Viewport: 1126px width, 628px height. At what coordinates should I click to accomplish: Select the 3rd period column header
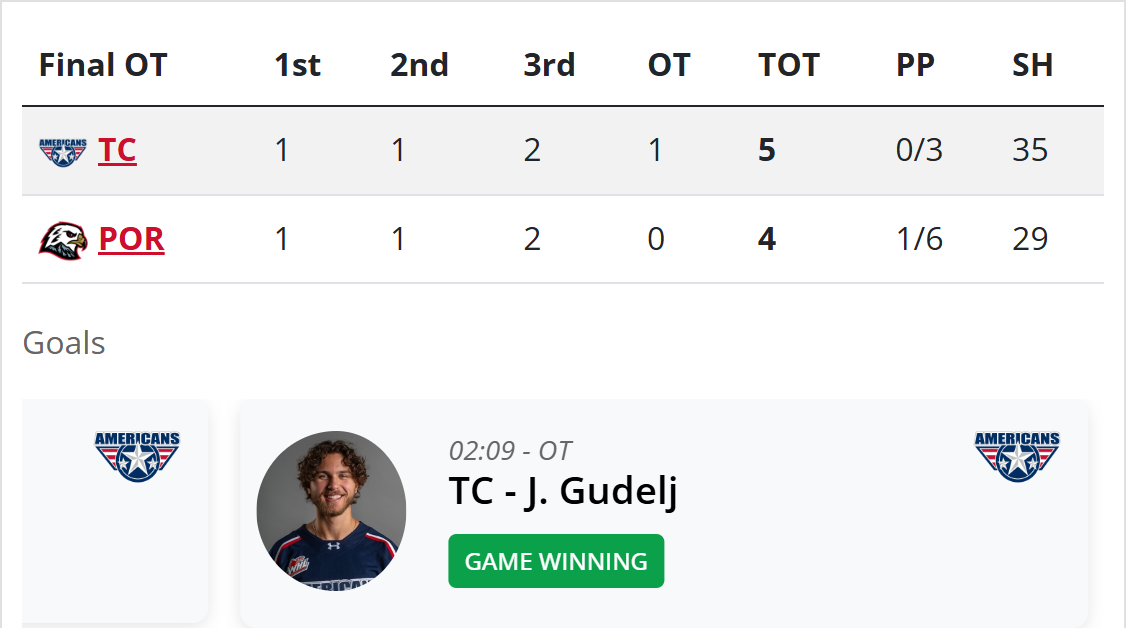click(x=549, y=65)
